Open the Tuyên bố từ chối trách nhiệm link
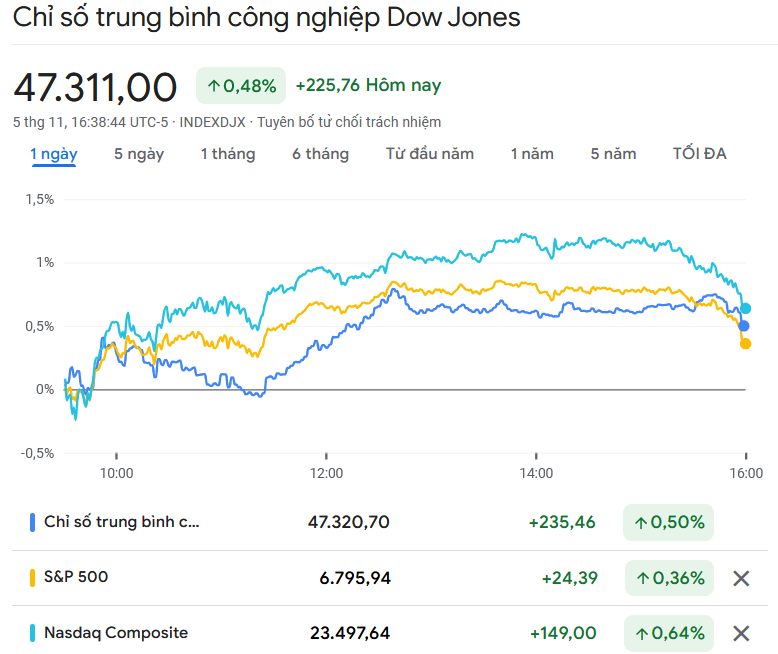Screen dimensions: 778x654 tap(349, 122)
